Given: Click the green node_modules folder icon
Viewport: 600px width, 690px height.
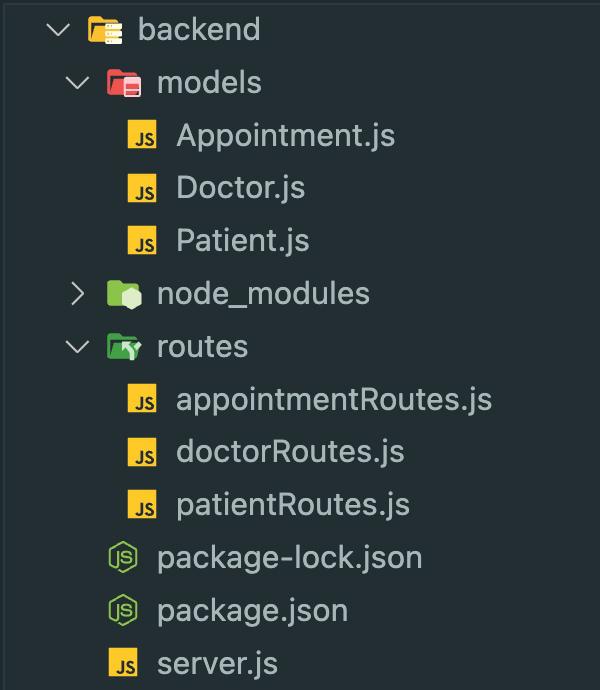Looking at the screenshot, I should coord(124,294).
